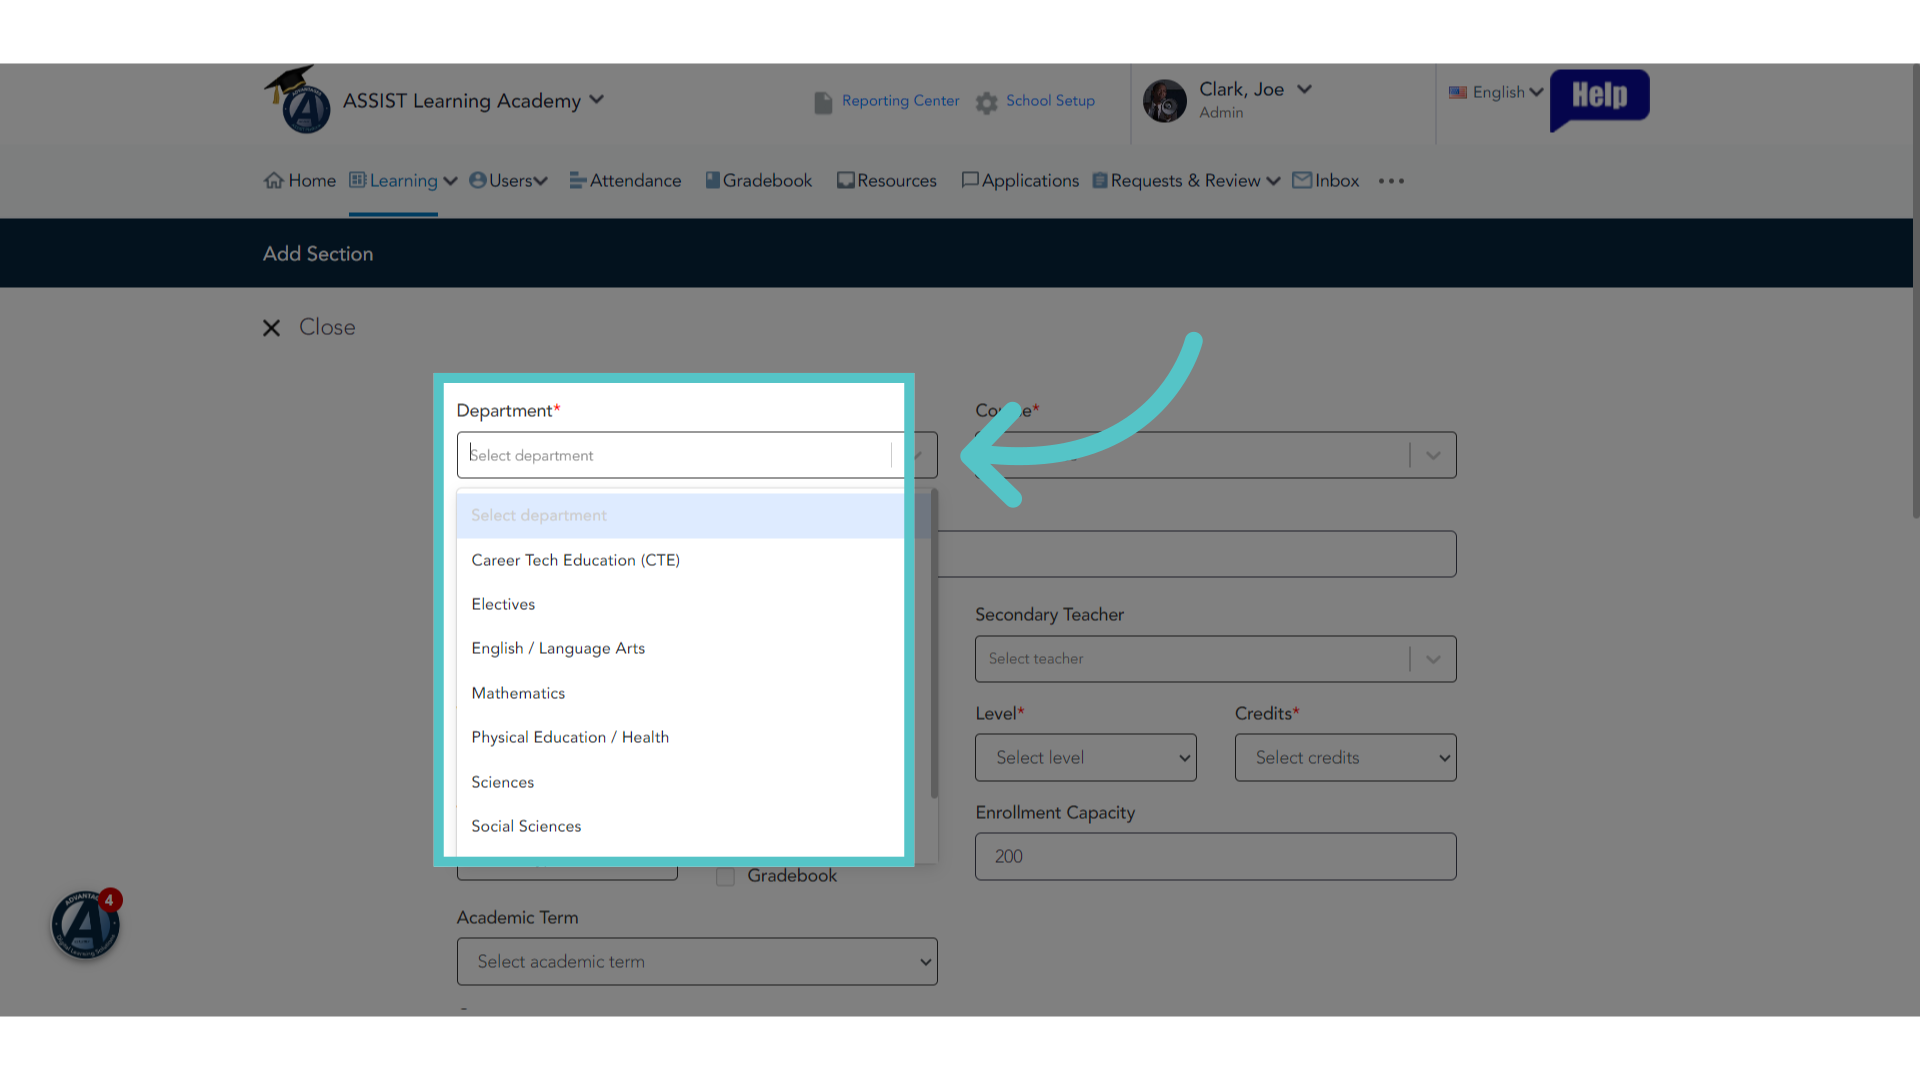Open the Select credits dropdown

(1345, 757)
